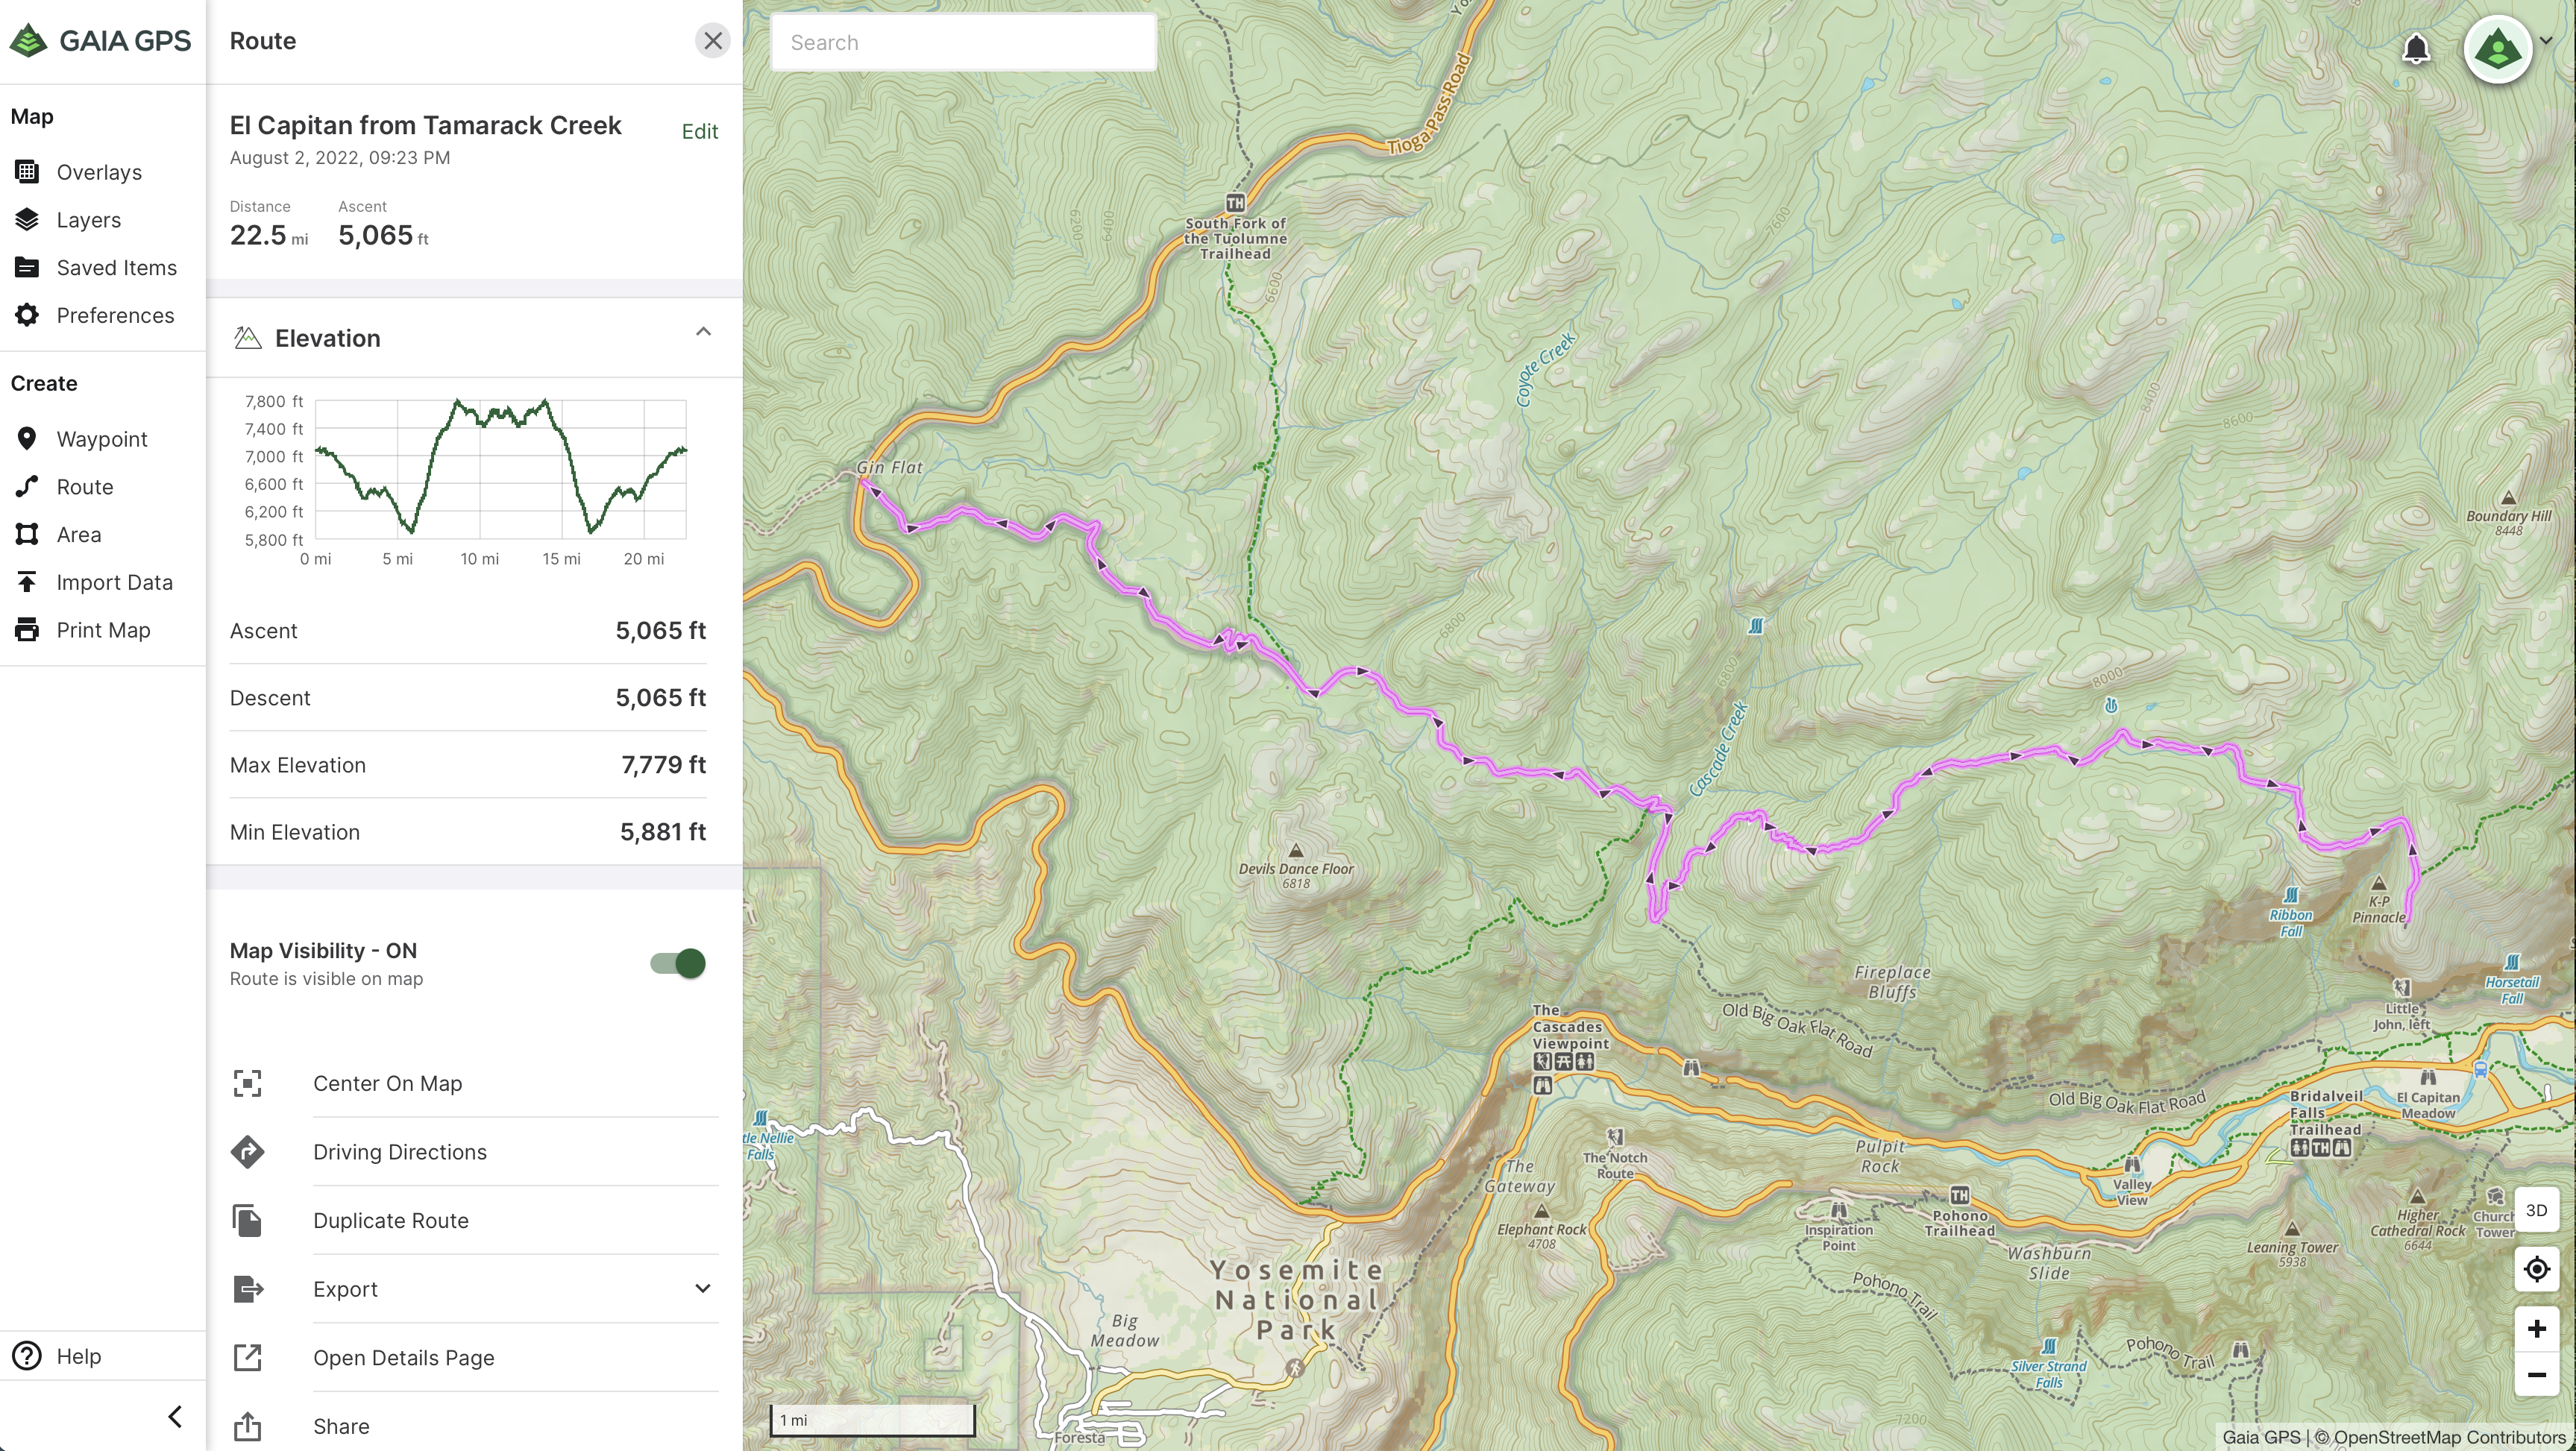The height and width of the screenshot is (1451, 2576).
Task: Click the Center On Map icon
Action: (247, 1084)
